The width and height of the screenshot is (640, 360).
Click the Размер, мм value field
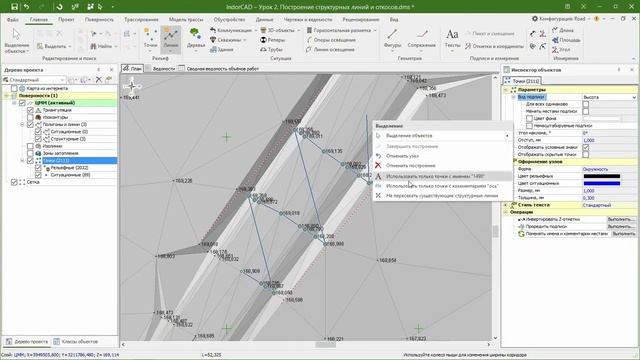coord(609,191)
